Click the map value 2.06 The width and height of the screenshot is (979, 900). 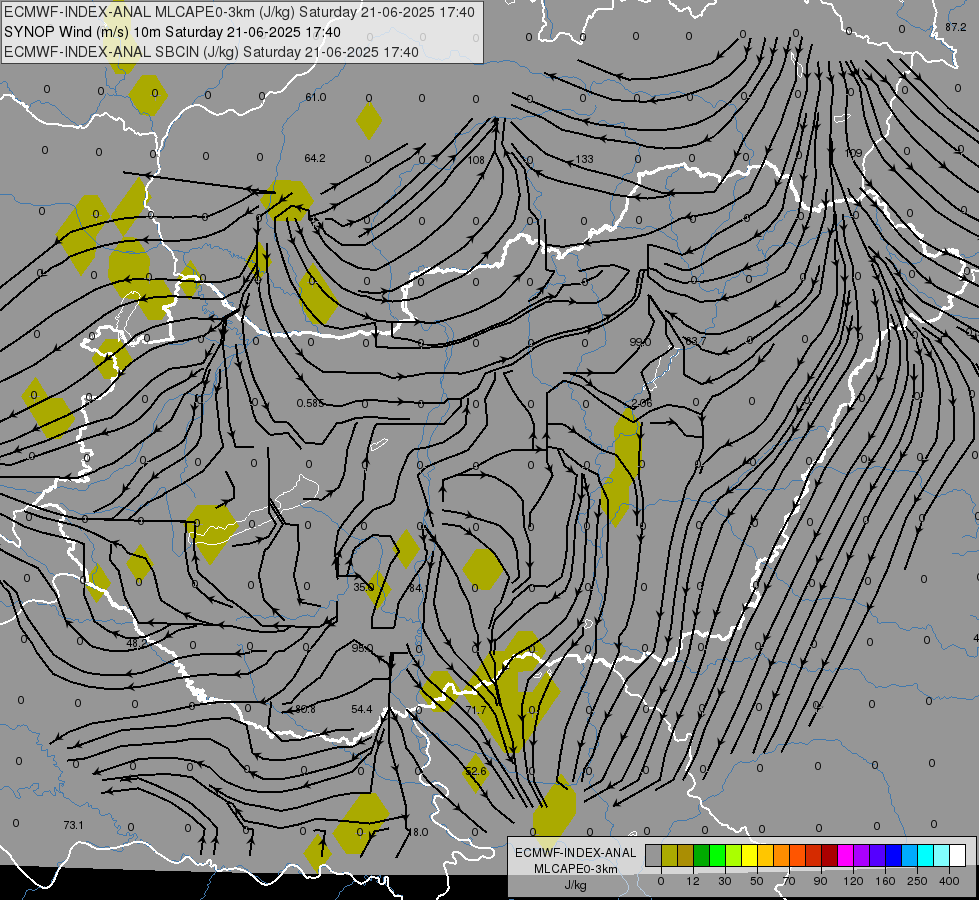tap(642, 403)
